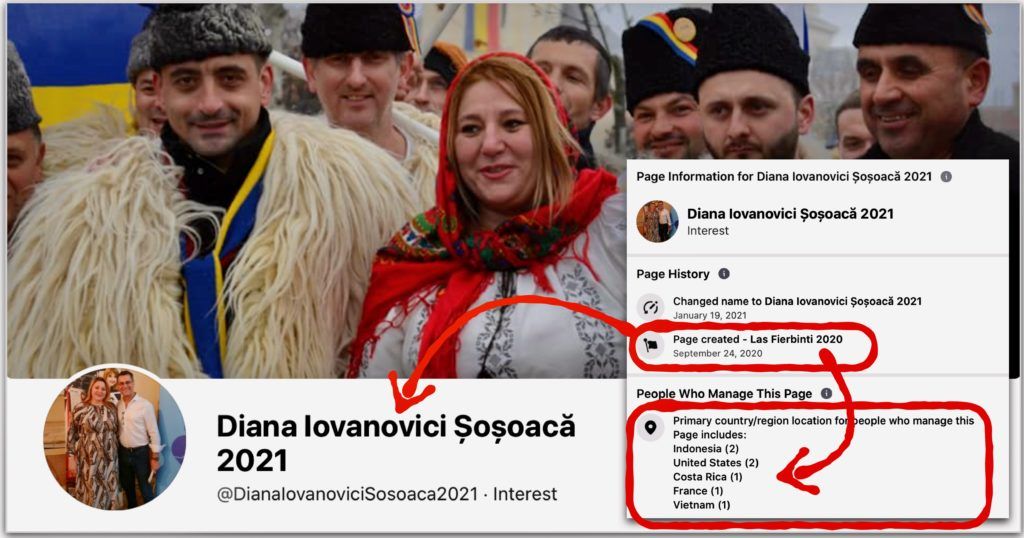This screenshot has width=1024, height=538.
Task: Select Page created - Las Fierbinti 2020 entry
Action: 758,345
